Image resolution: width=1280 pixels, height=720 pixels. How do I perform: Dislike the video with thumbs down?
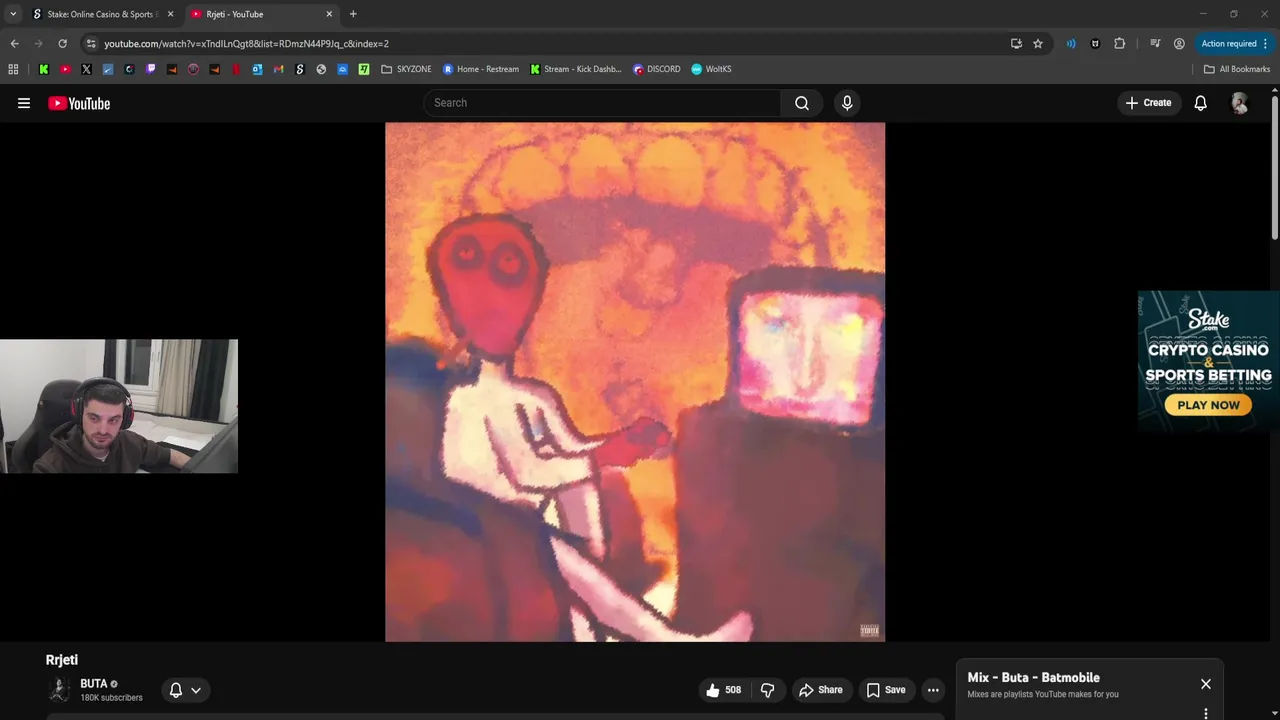(x=768, y=690)
